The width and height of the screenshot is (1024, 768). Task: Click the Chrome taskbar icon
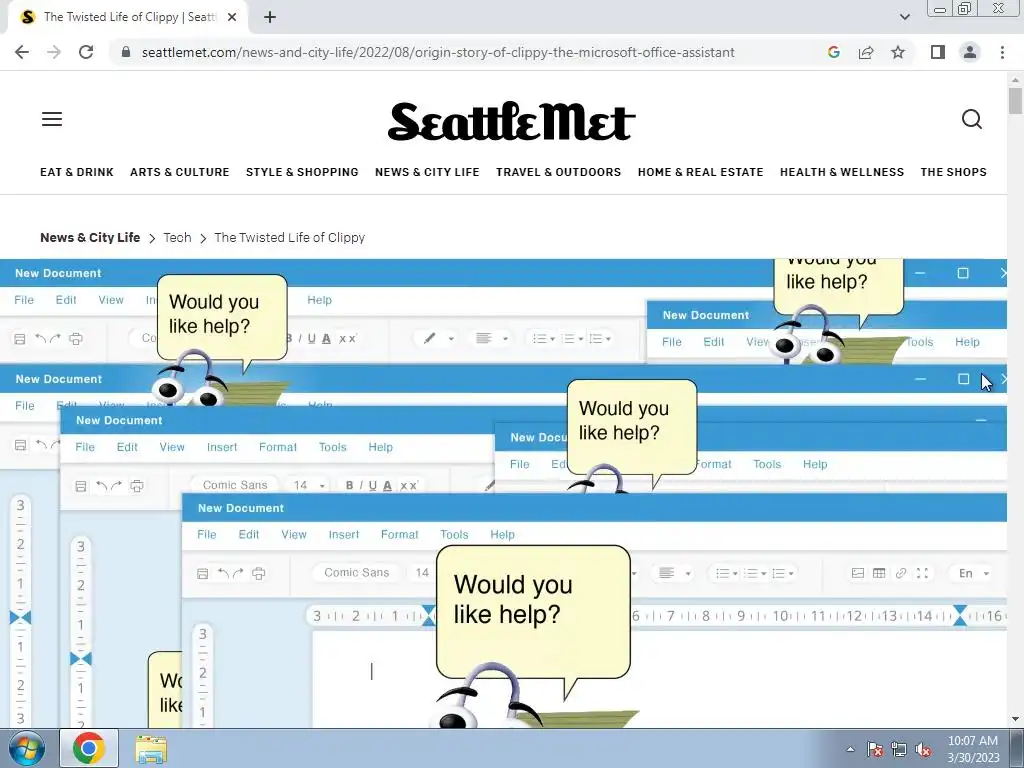89,748
